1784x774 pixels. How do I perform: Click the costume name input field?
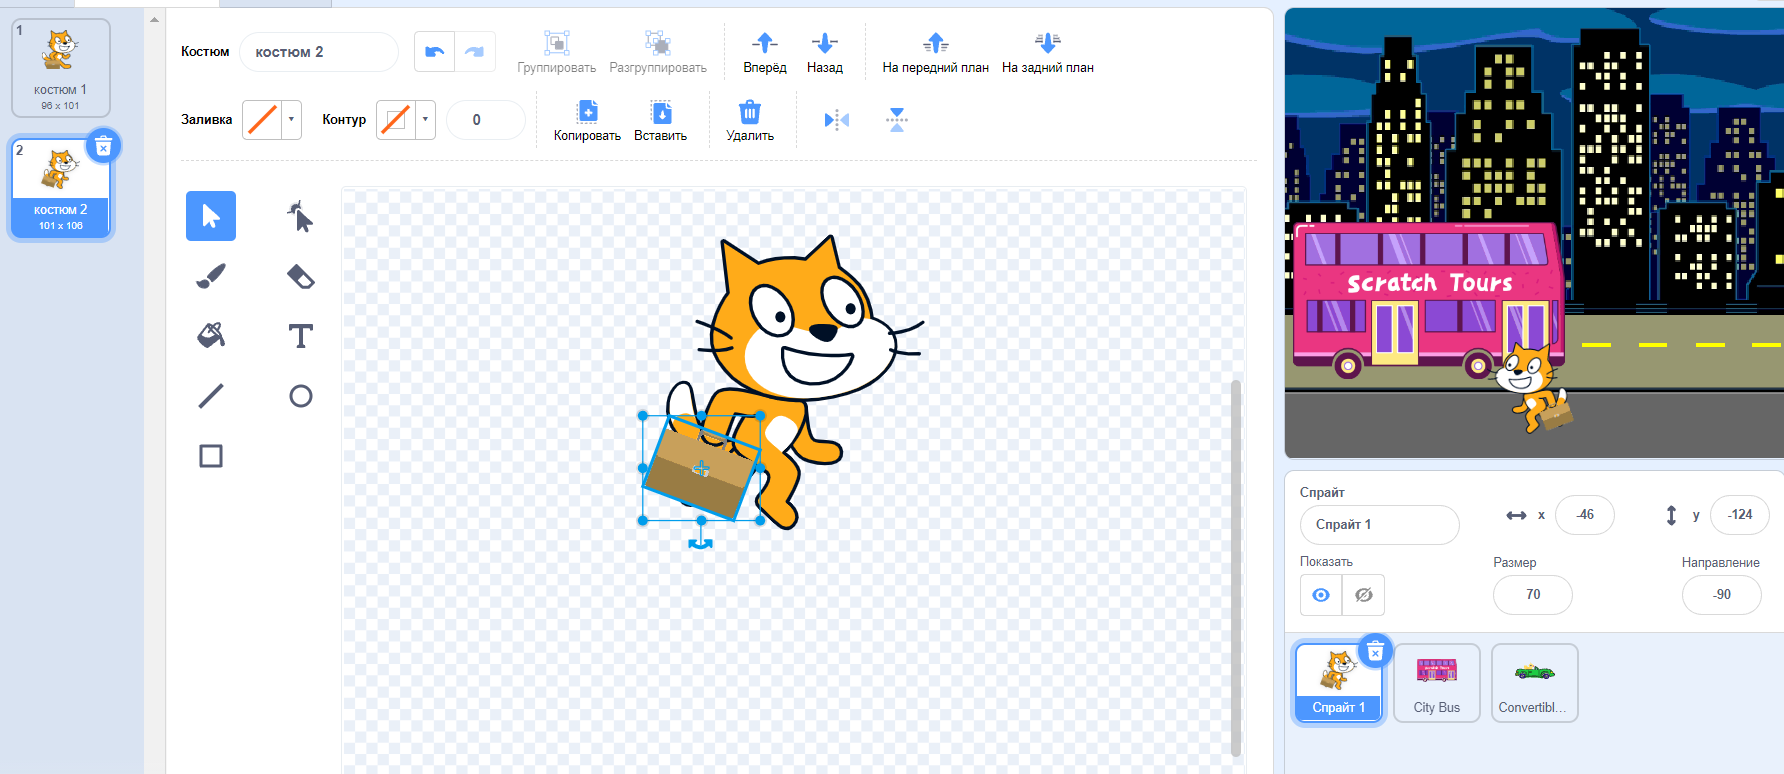[x=318, y=52]
